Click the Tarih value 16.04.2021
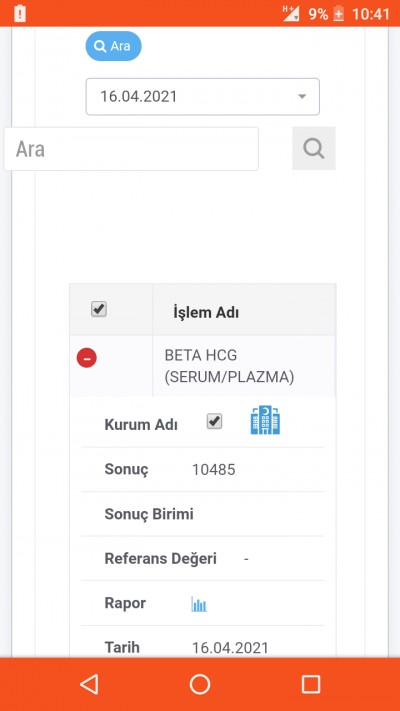 (230, 648)
